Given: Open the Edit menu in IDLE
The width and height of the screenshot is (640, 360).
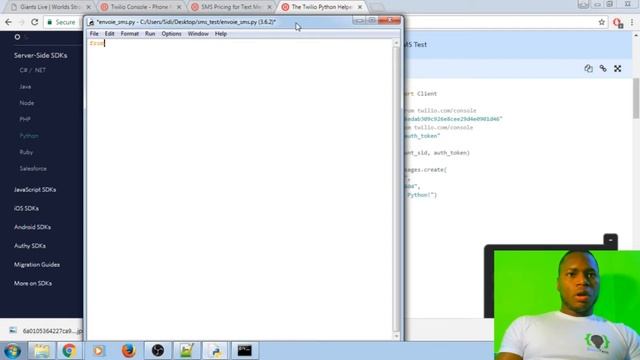Looking at the screenshot, I should (x=109, y=34).
